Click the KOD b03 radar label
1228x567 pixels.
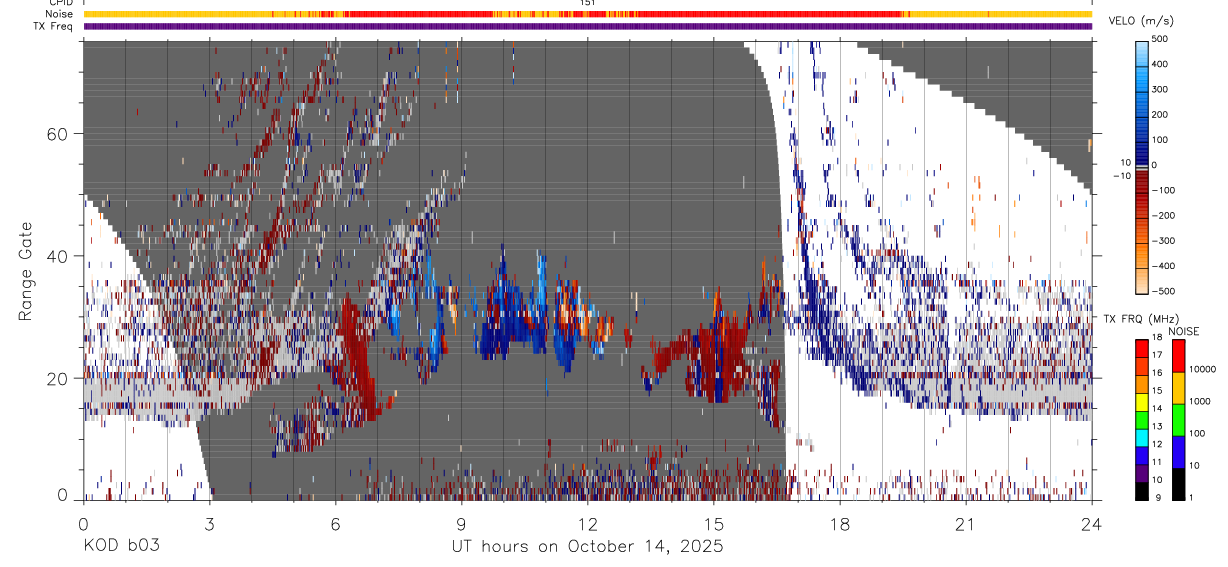click(x=120, y=546)
